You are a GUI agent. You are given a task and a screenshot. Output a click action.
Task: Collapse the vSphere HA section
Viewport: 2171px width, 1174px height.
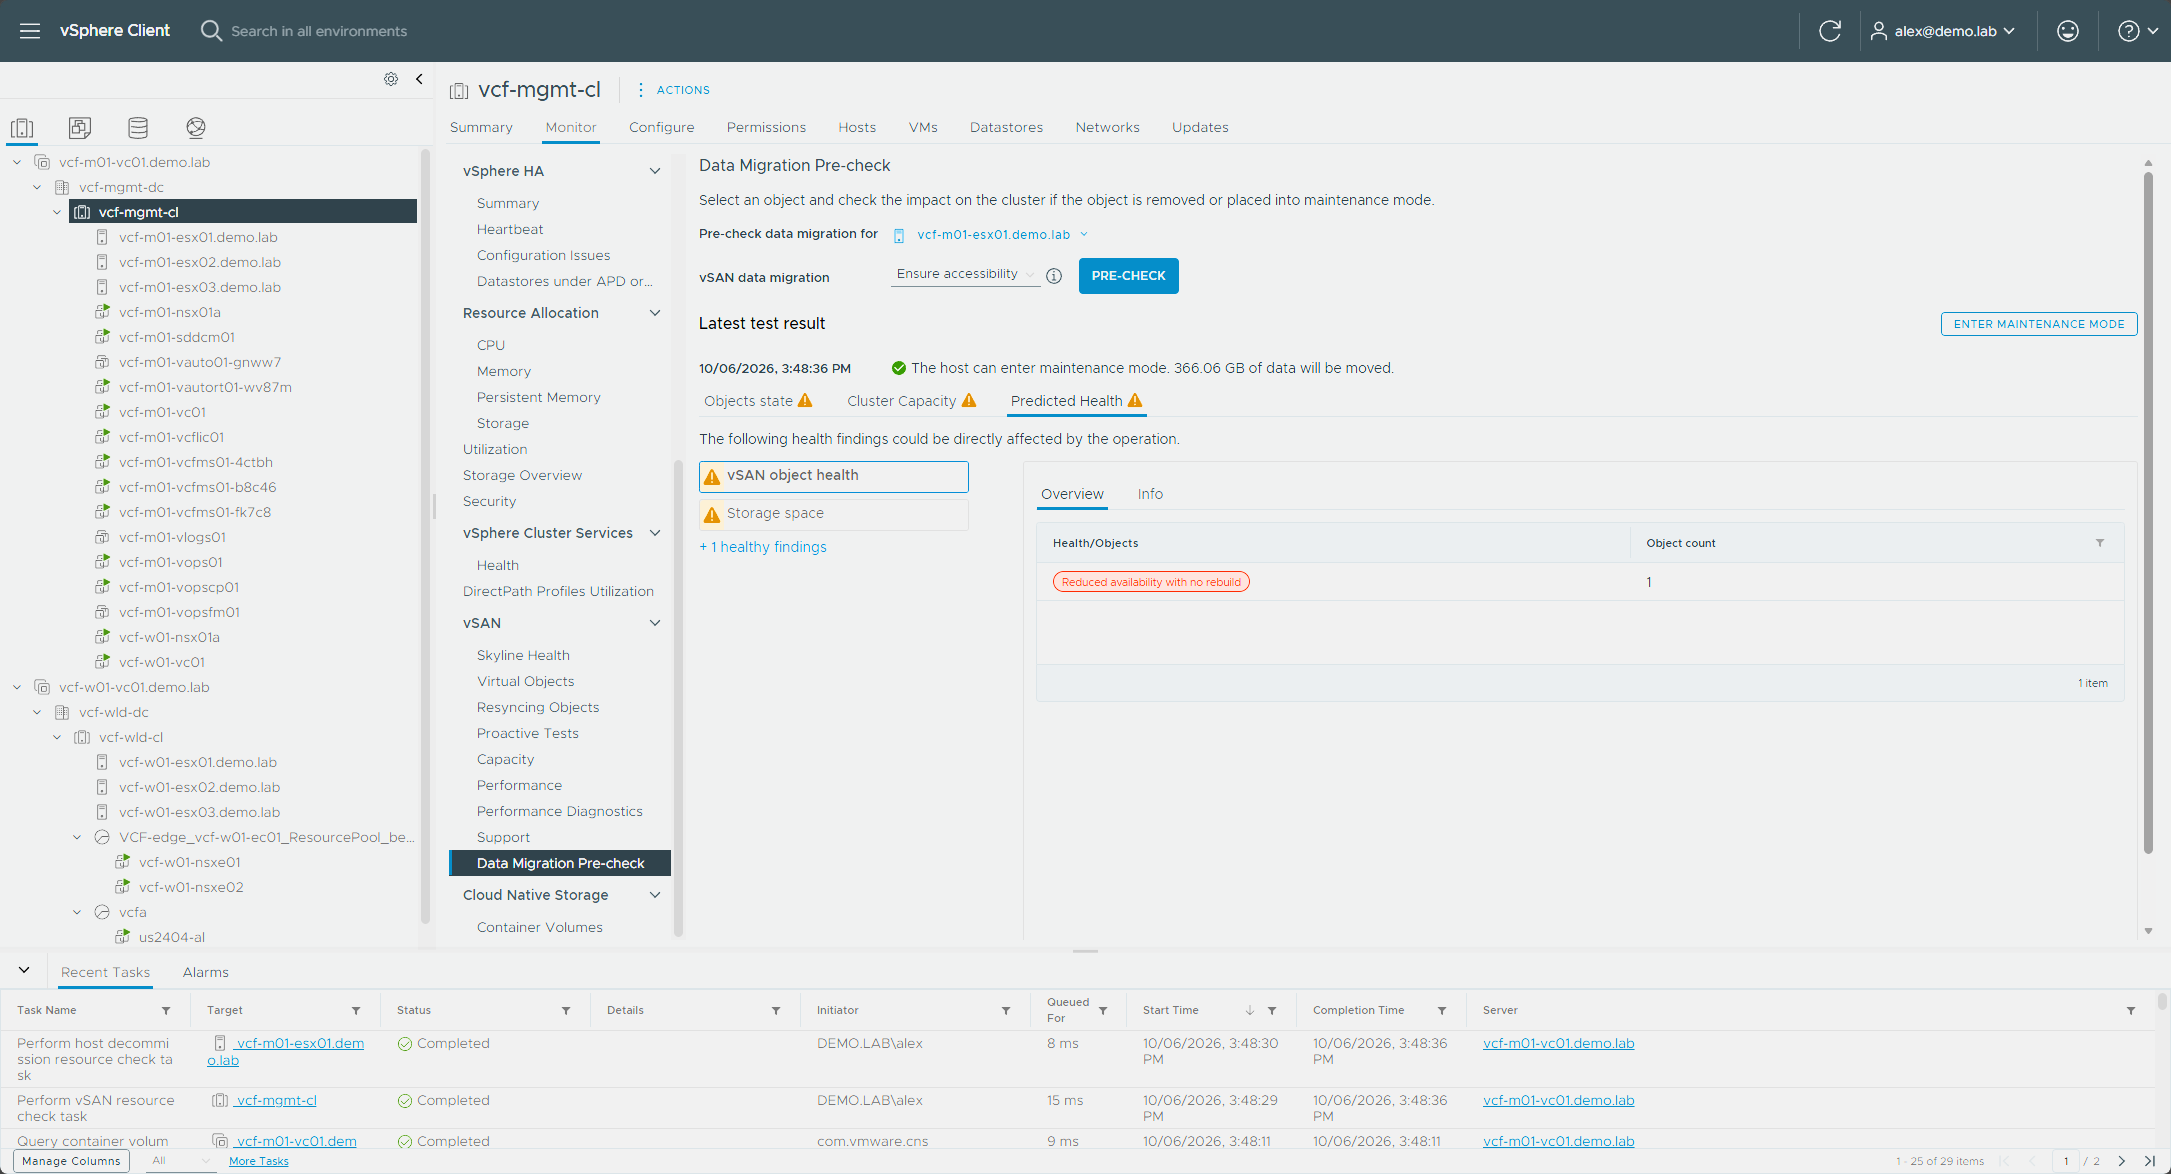point(655,171)
